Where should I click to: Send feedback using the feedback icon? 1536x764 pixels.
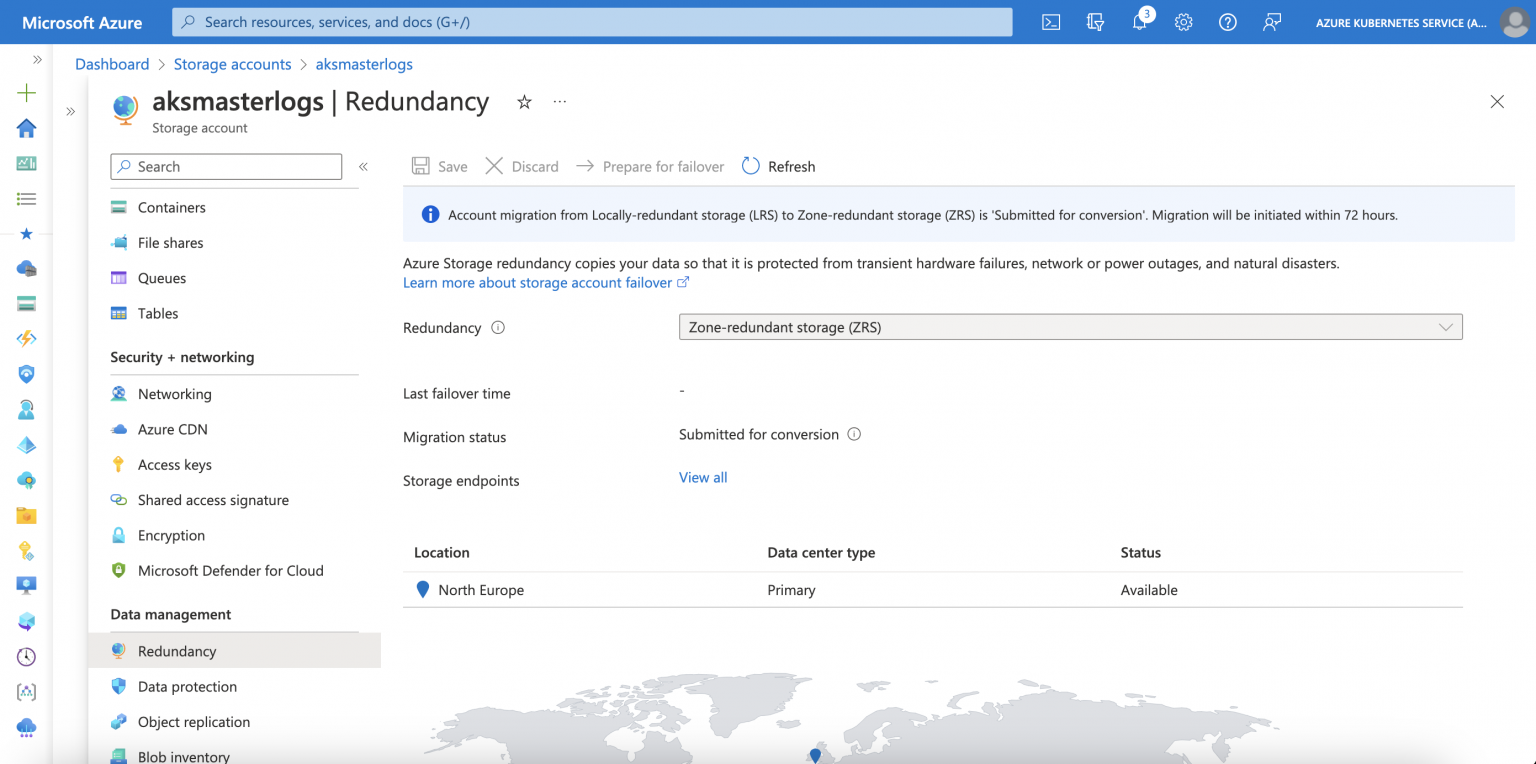point(1271,22)
